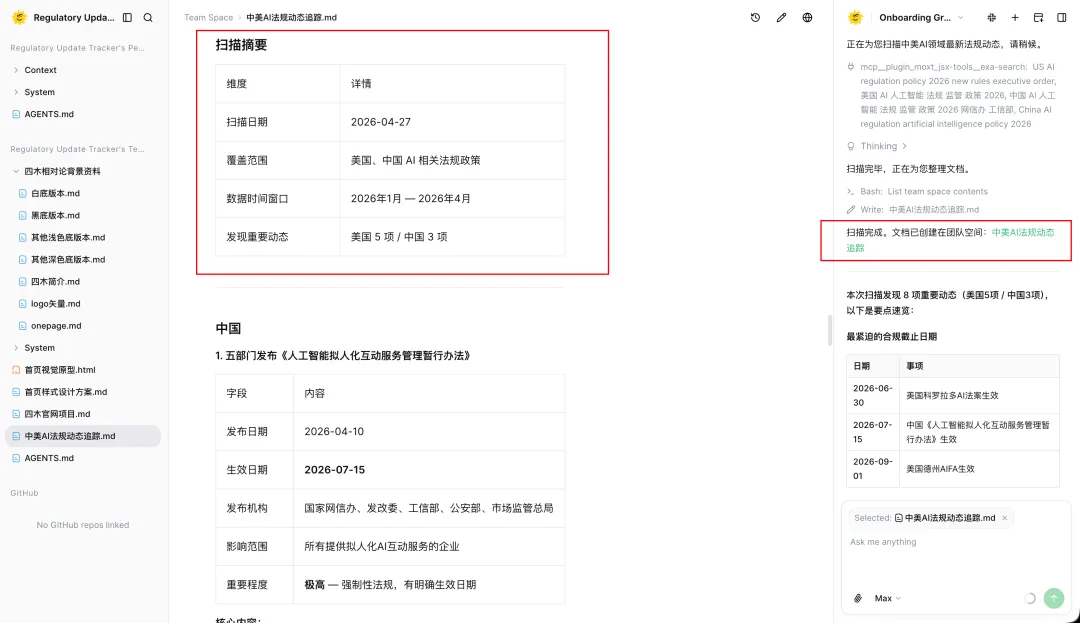Open the Max model dropdown
1080x623 pixels.
point(887,598)
